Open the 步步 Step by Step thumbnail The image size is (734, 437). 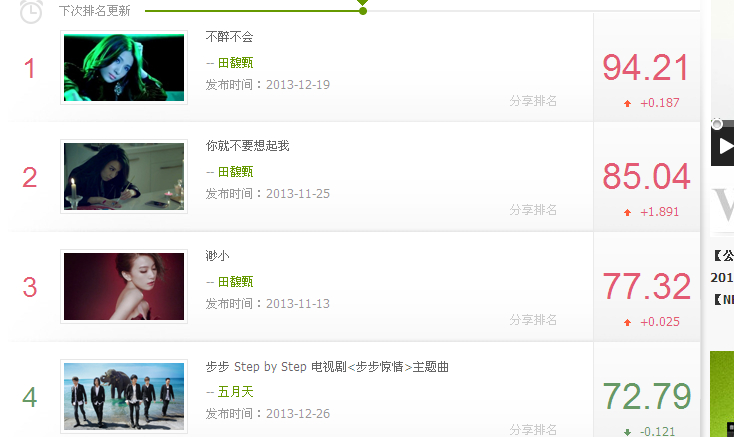124,396
